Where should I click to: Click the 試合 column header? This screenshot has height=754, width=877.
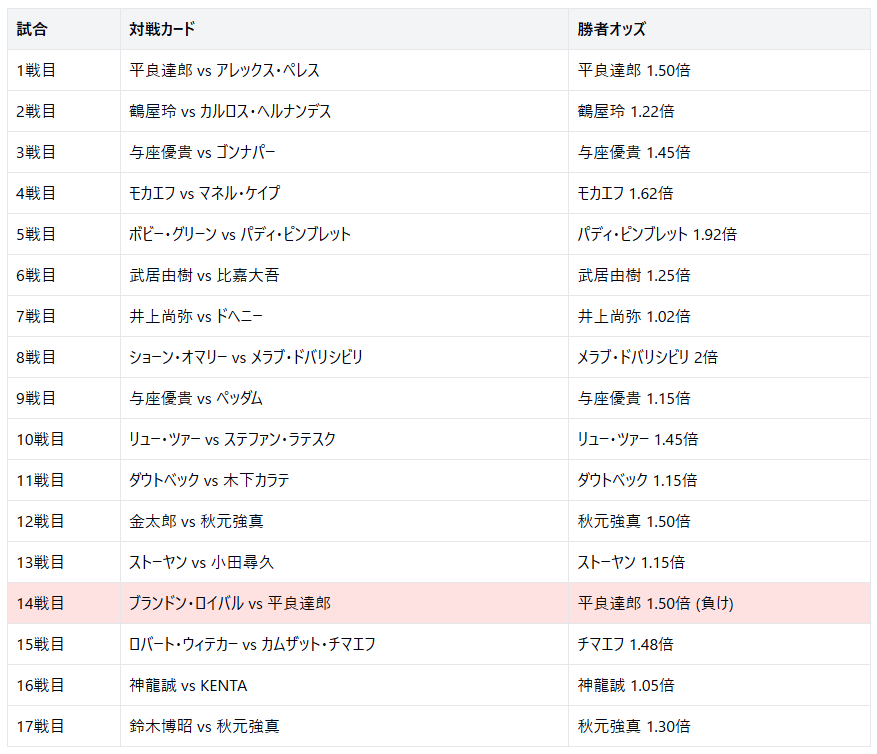[32, 29]
